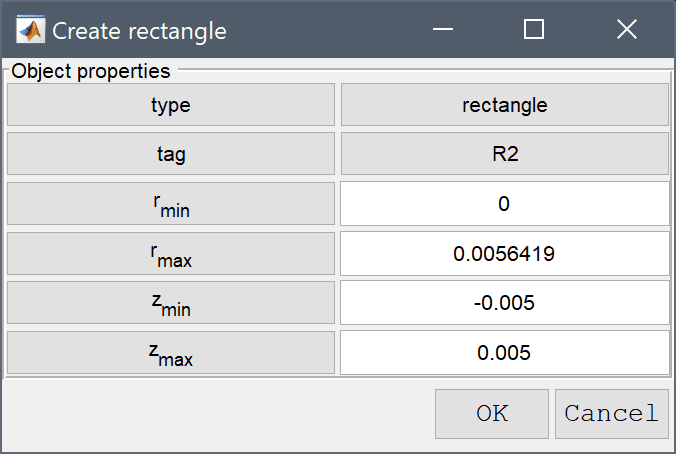Click the type property label cell

pyautogui.click(x=171, y=105)
